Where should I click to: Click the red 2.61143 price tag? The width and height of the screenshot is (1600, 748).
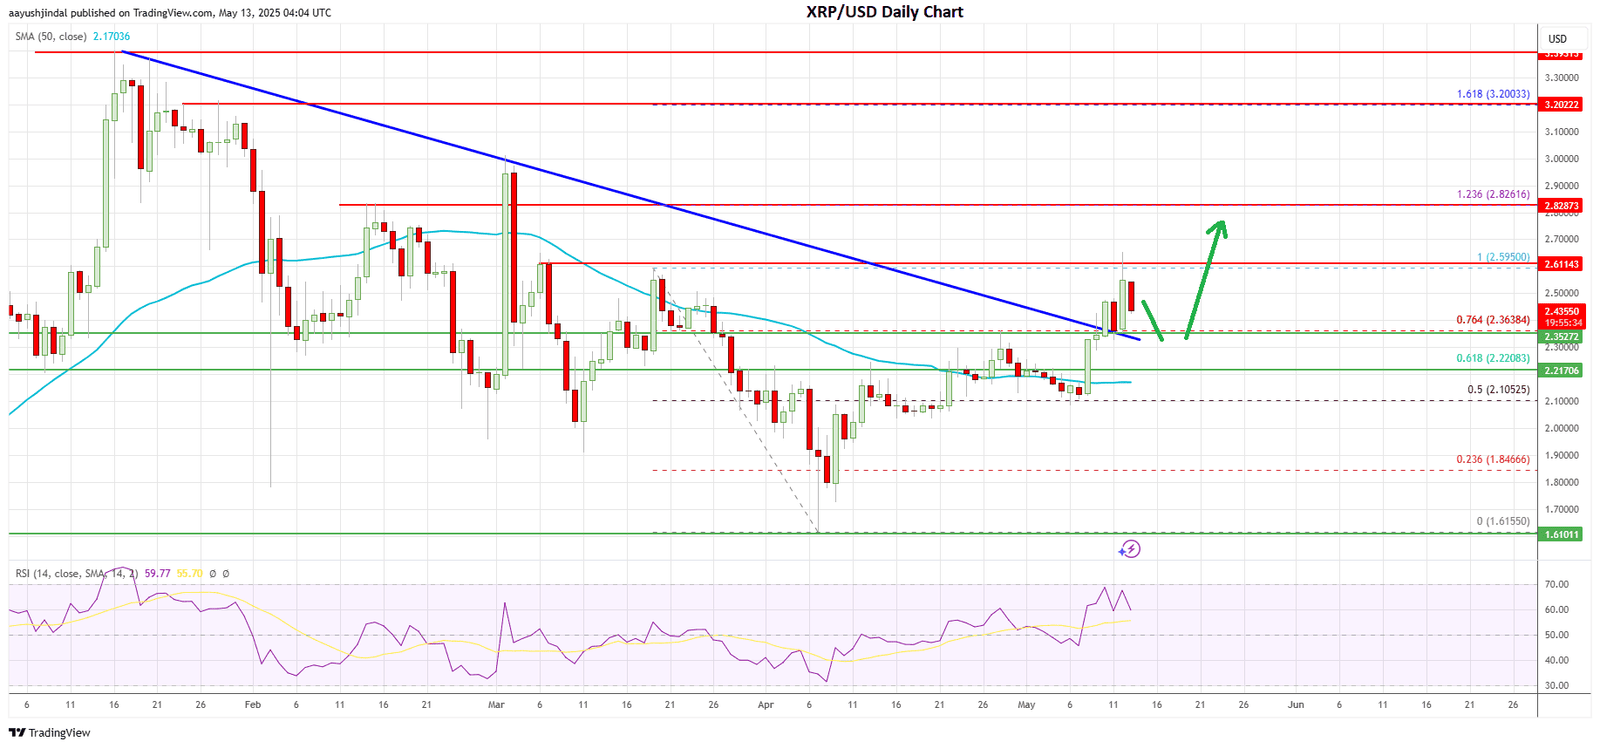tap(1562, 264)
